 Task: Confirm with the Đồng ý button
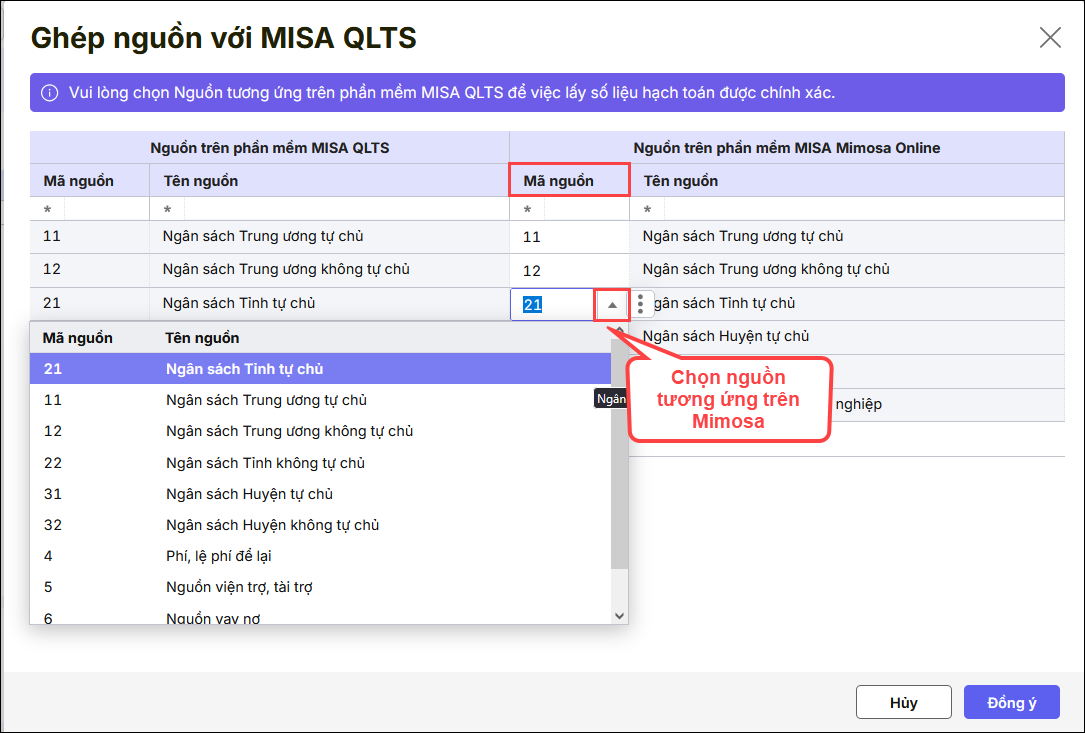[x=1011, y=702]
